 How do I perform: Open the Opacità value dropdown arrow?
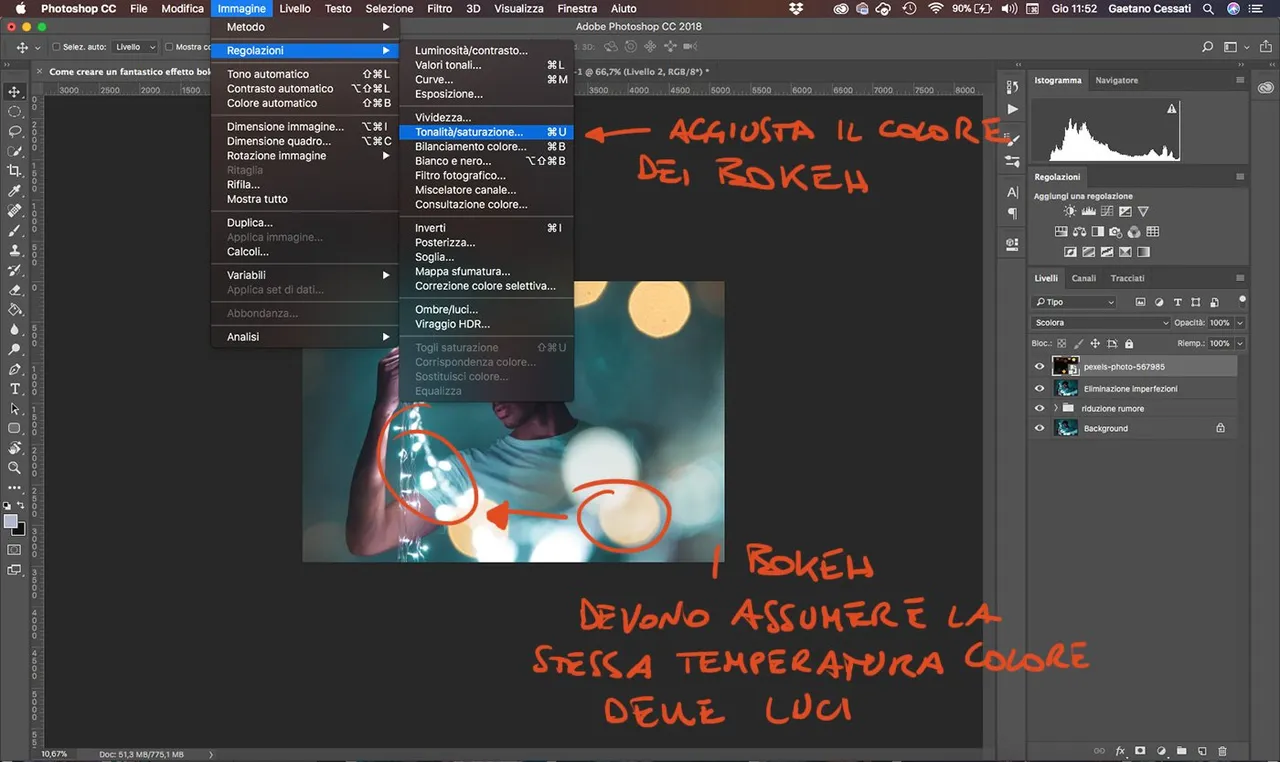(x=1241, y=323)
